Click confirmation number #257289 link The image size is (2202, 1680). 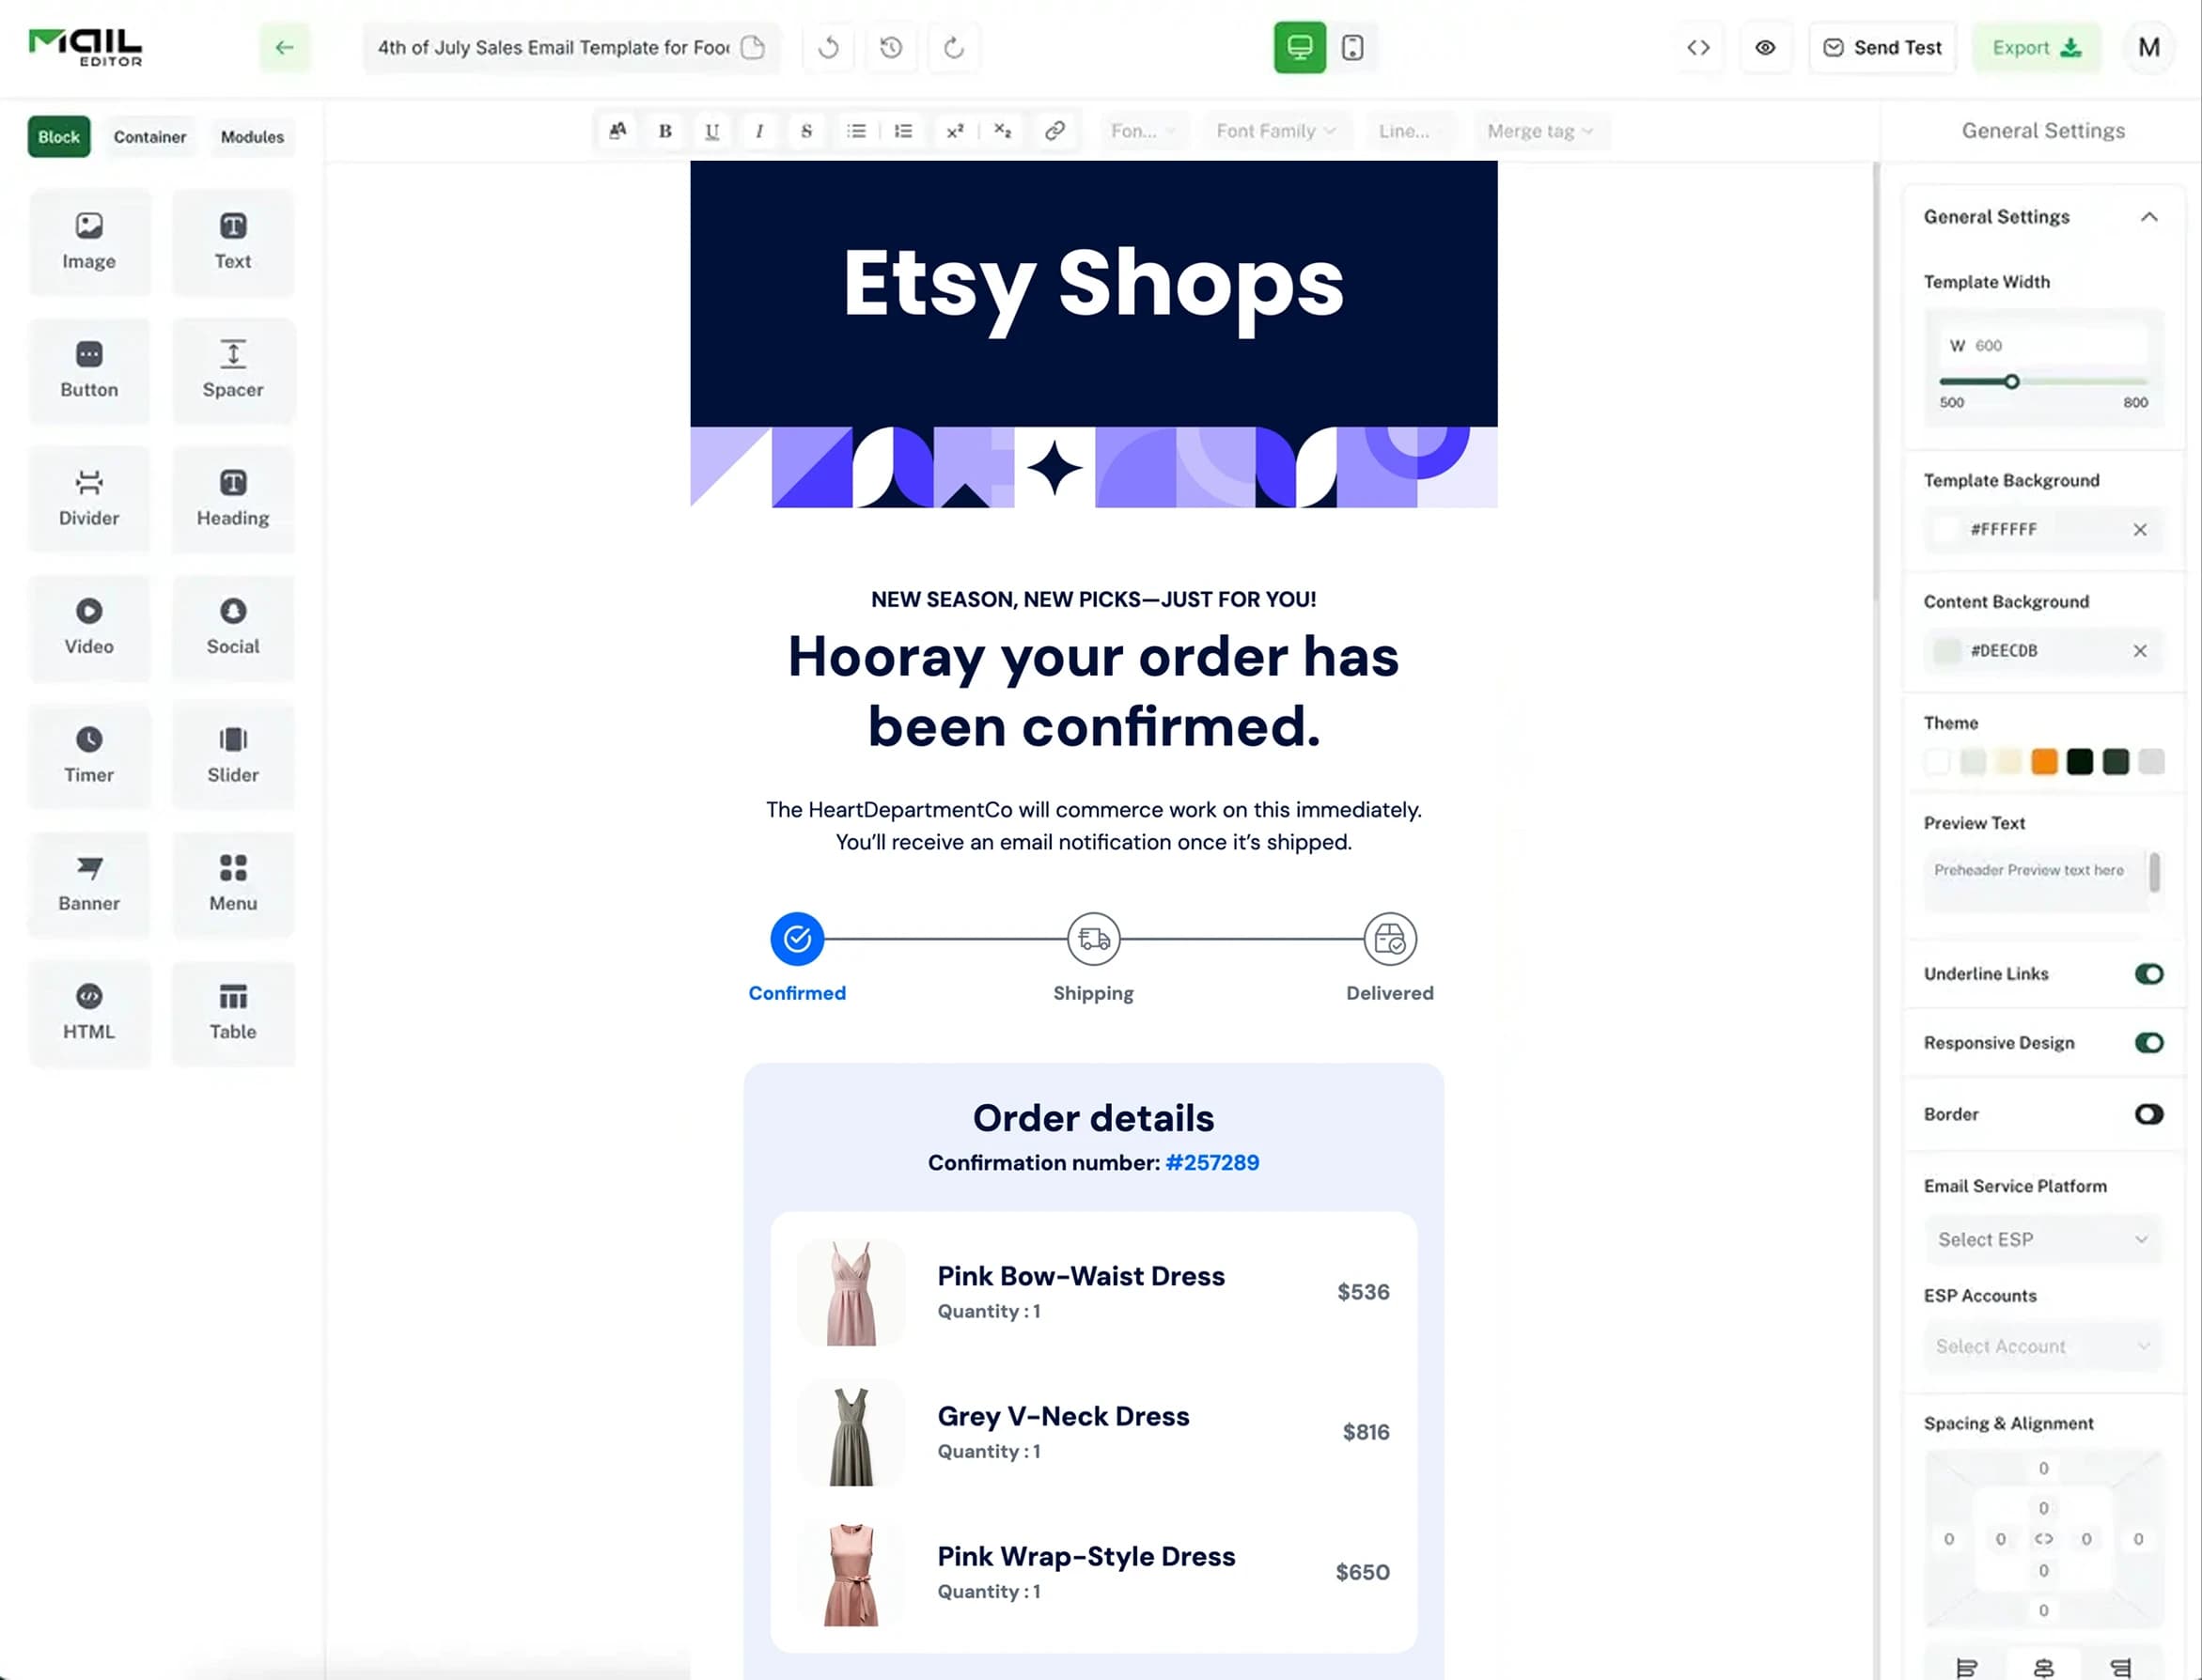1212,1163
